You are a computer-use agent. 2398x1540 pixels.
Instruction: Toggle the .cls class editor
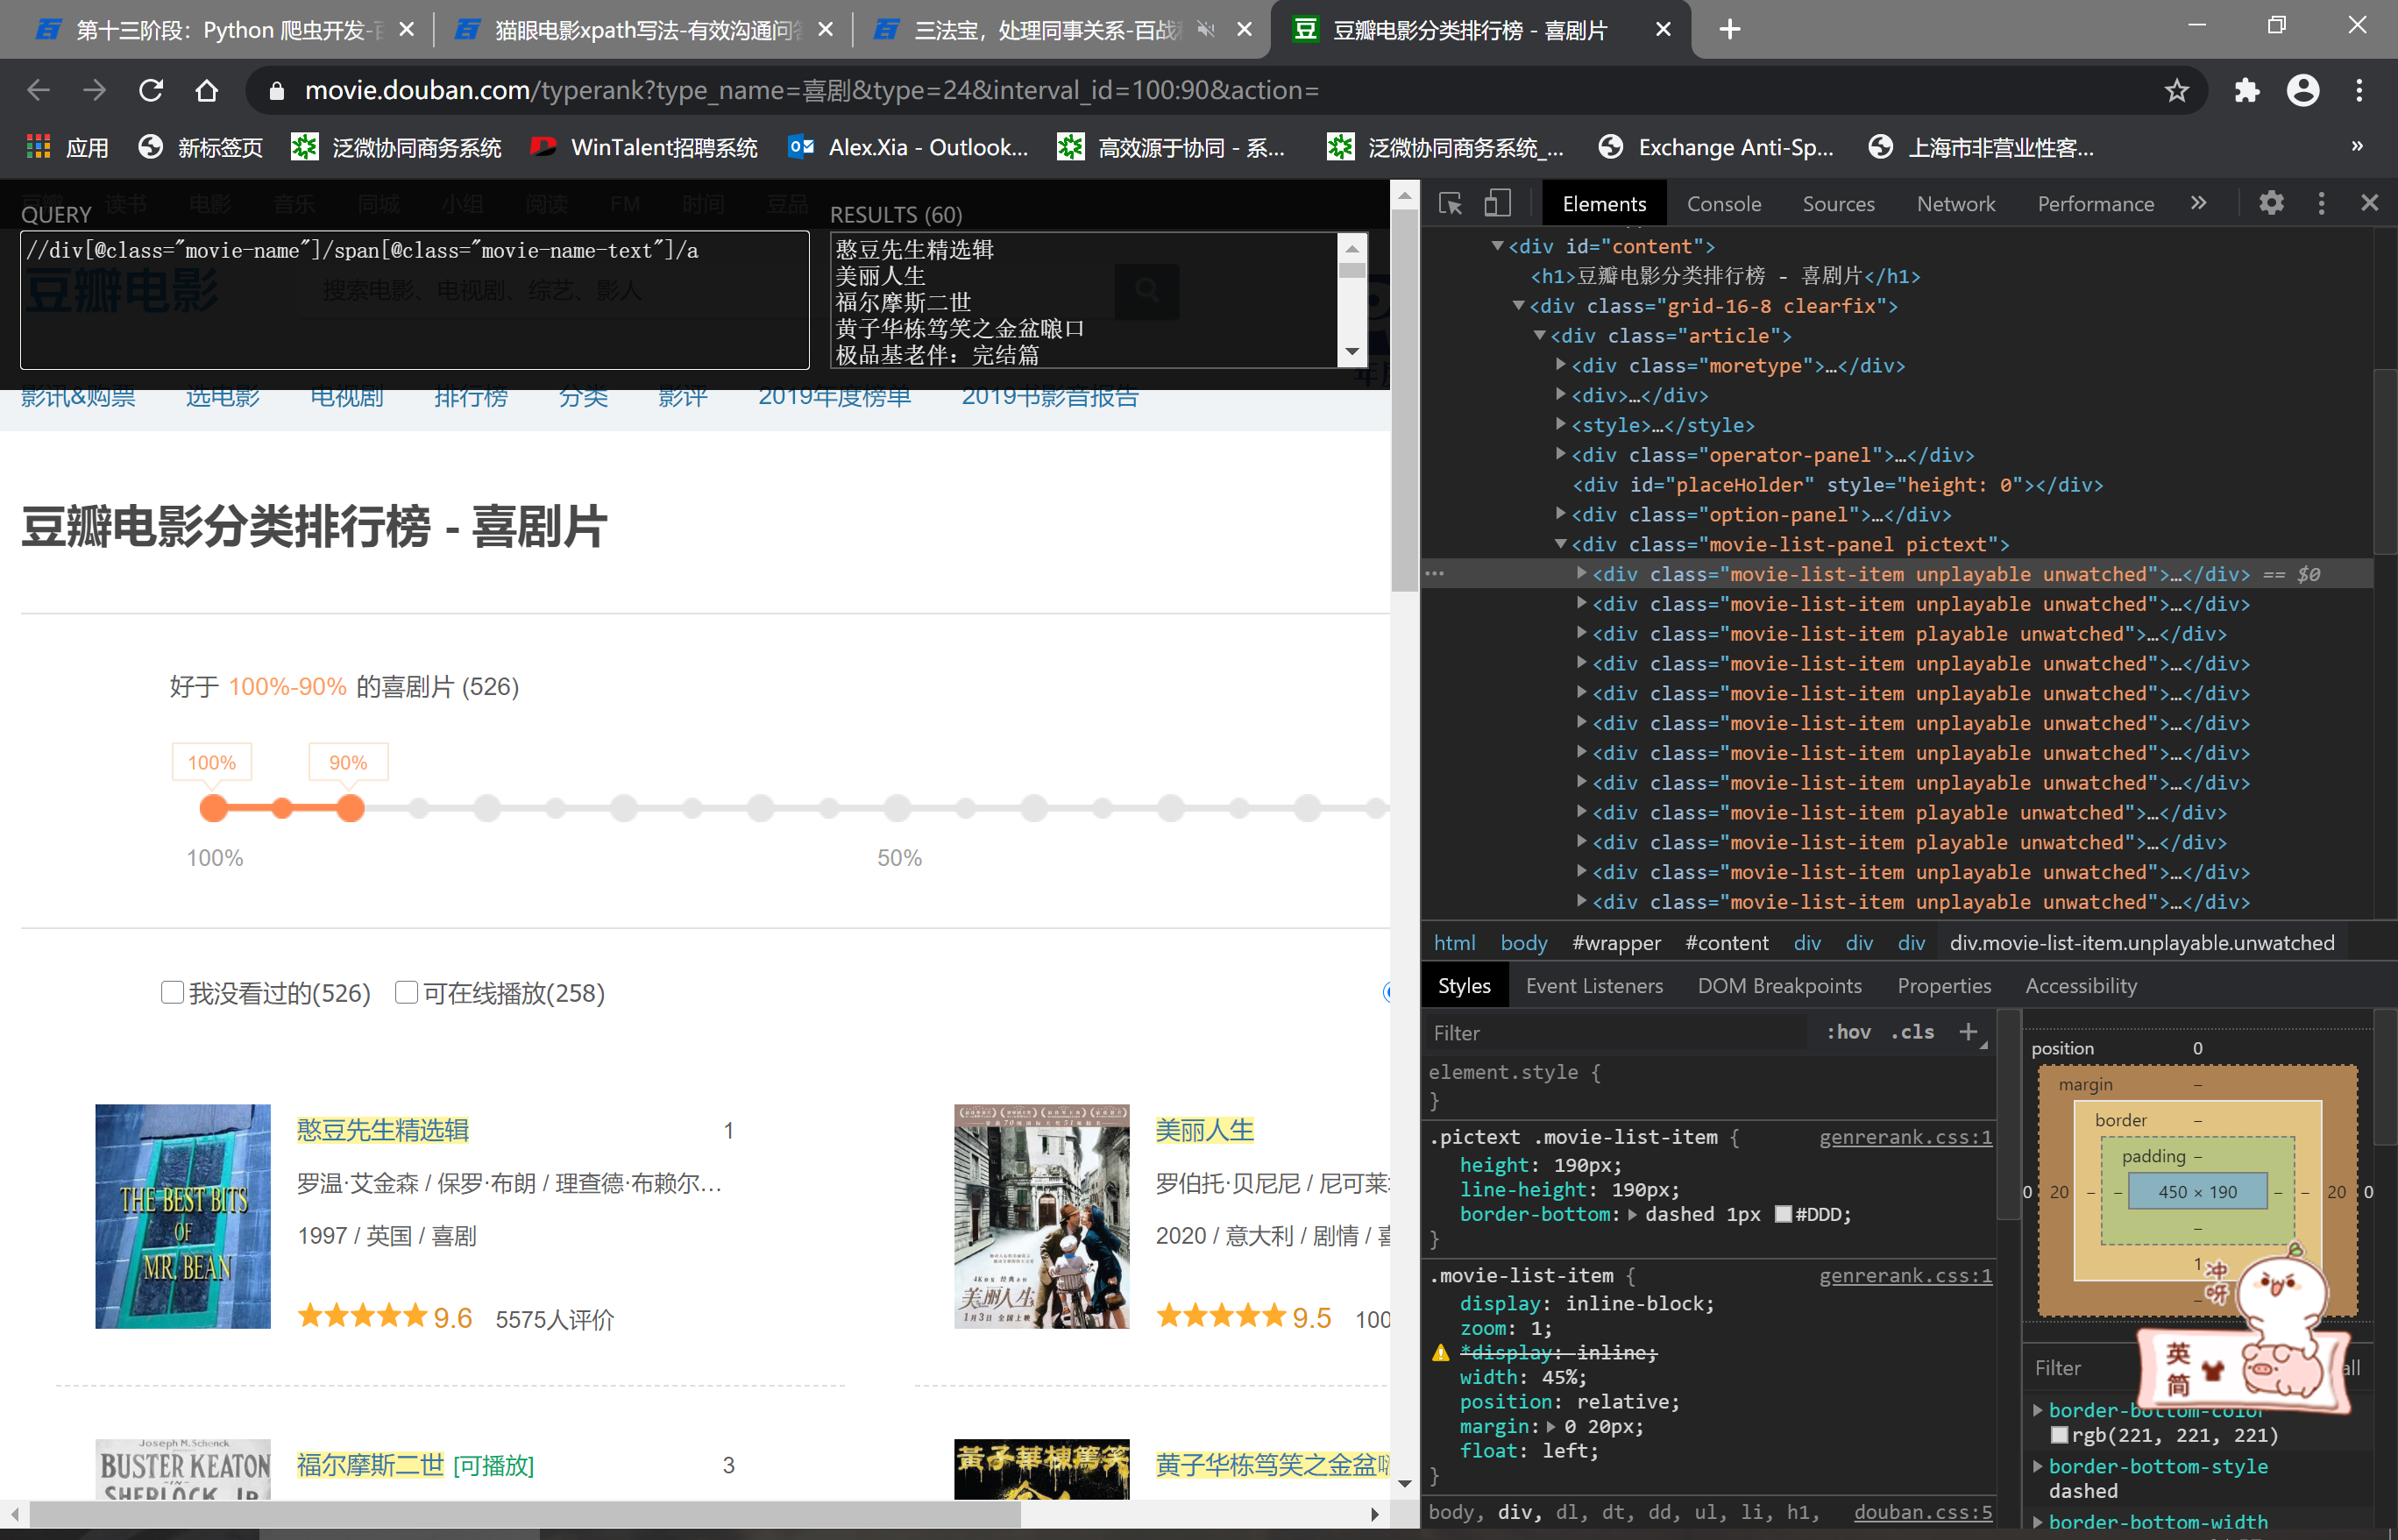(x=1912, y=1032)
